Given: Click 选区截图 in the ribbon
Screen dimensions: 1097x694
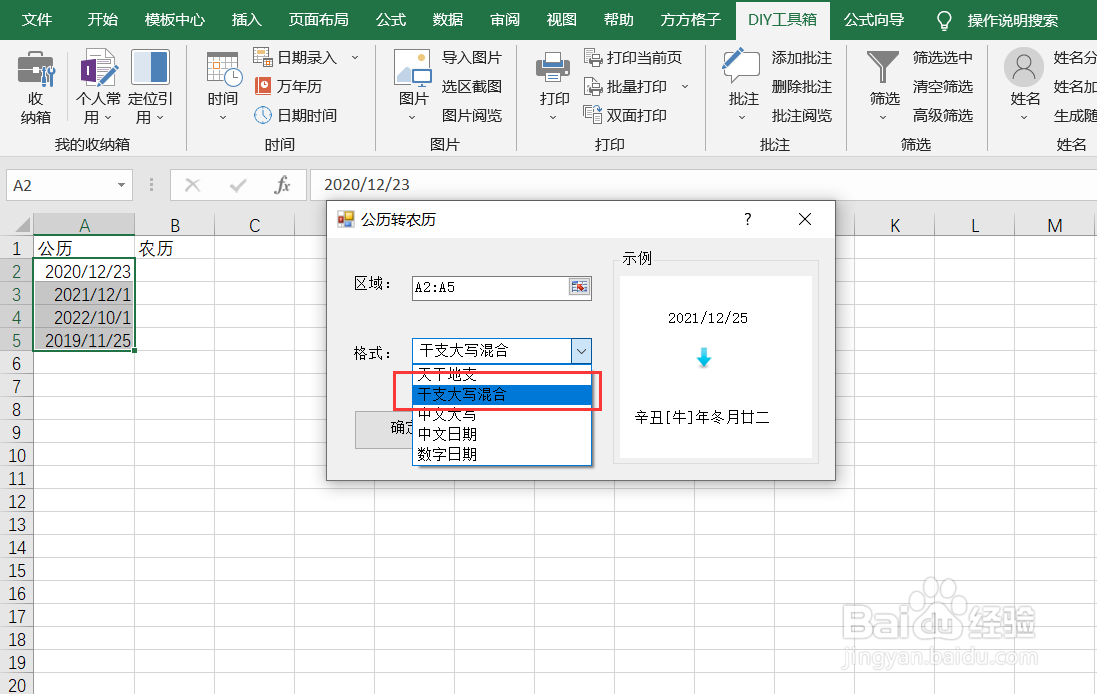Looking at the screenshot, I should pos(472,86).
